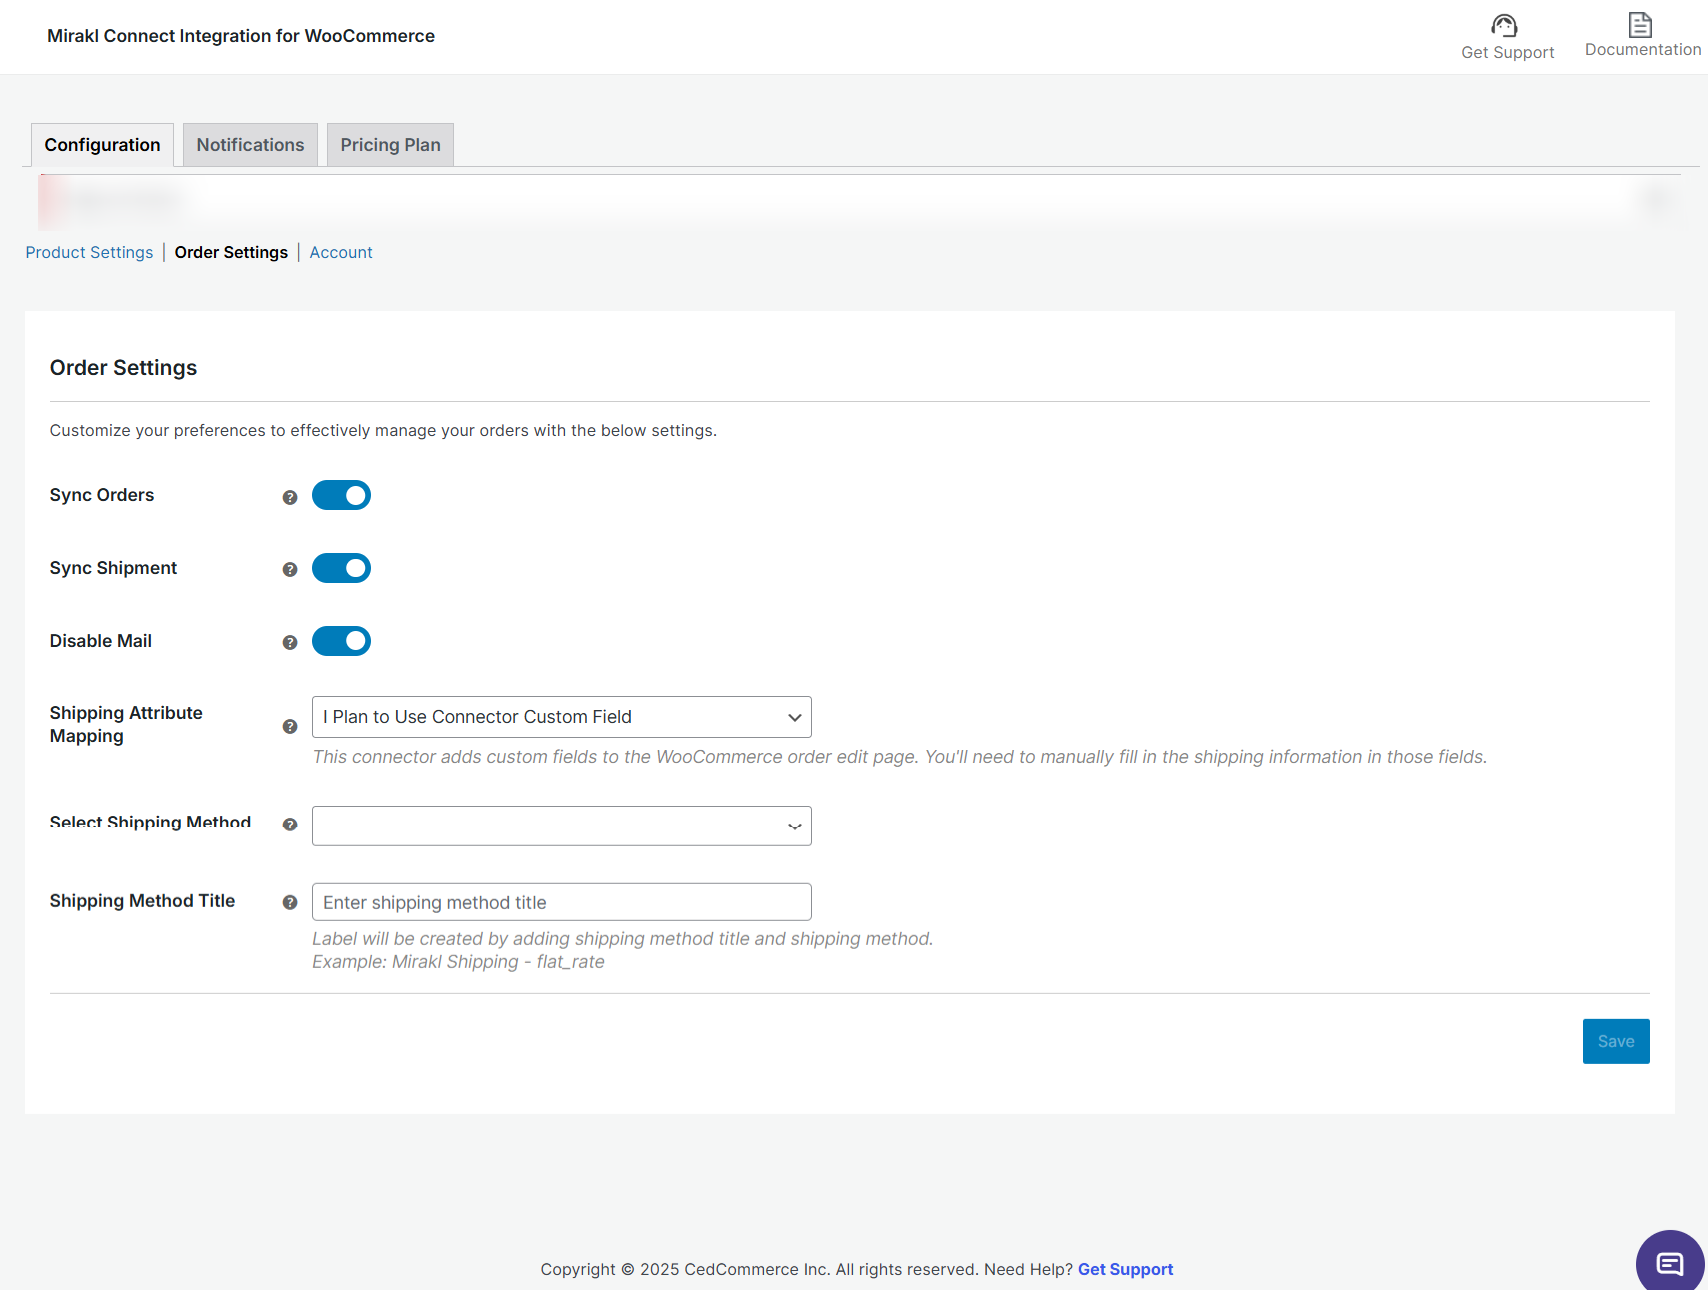Turn off the Sync Orders toggle
Image resolution: width=1708 pixels, height=1290 pixels.
click(341, 496)
